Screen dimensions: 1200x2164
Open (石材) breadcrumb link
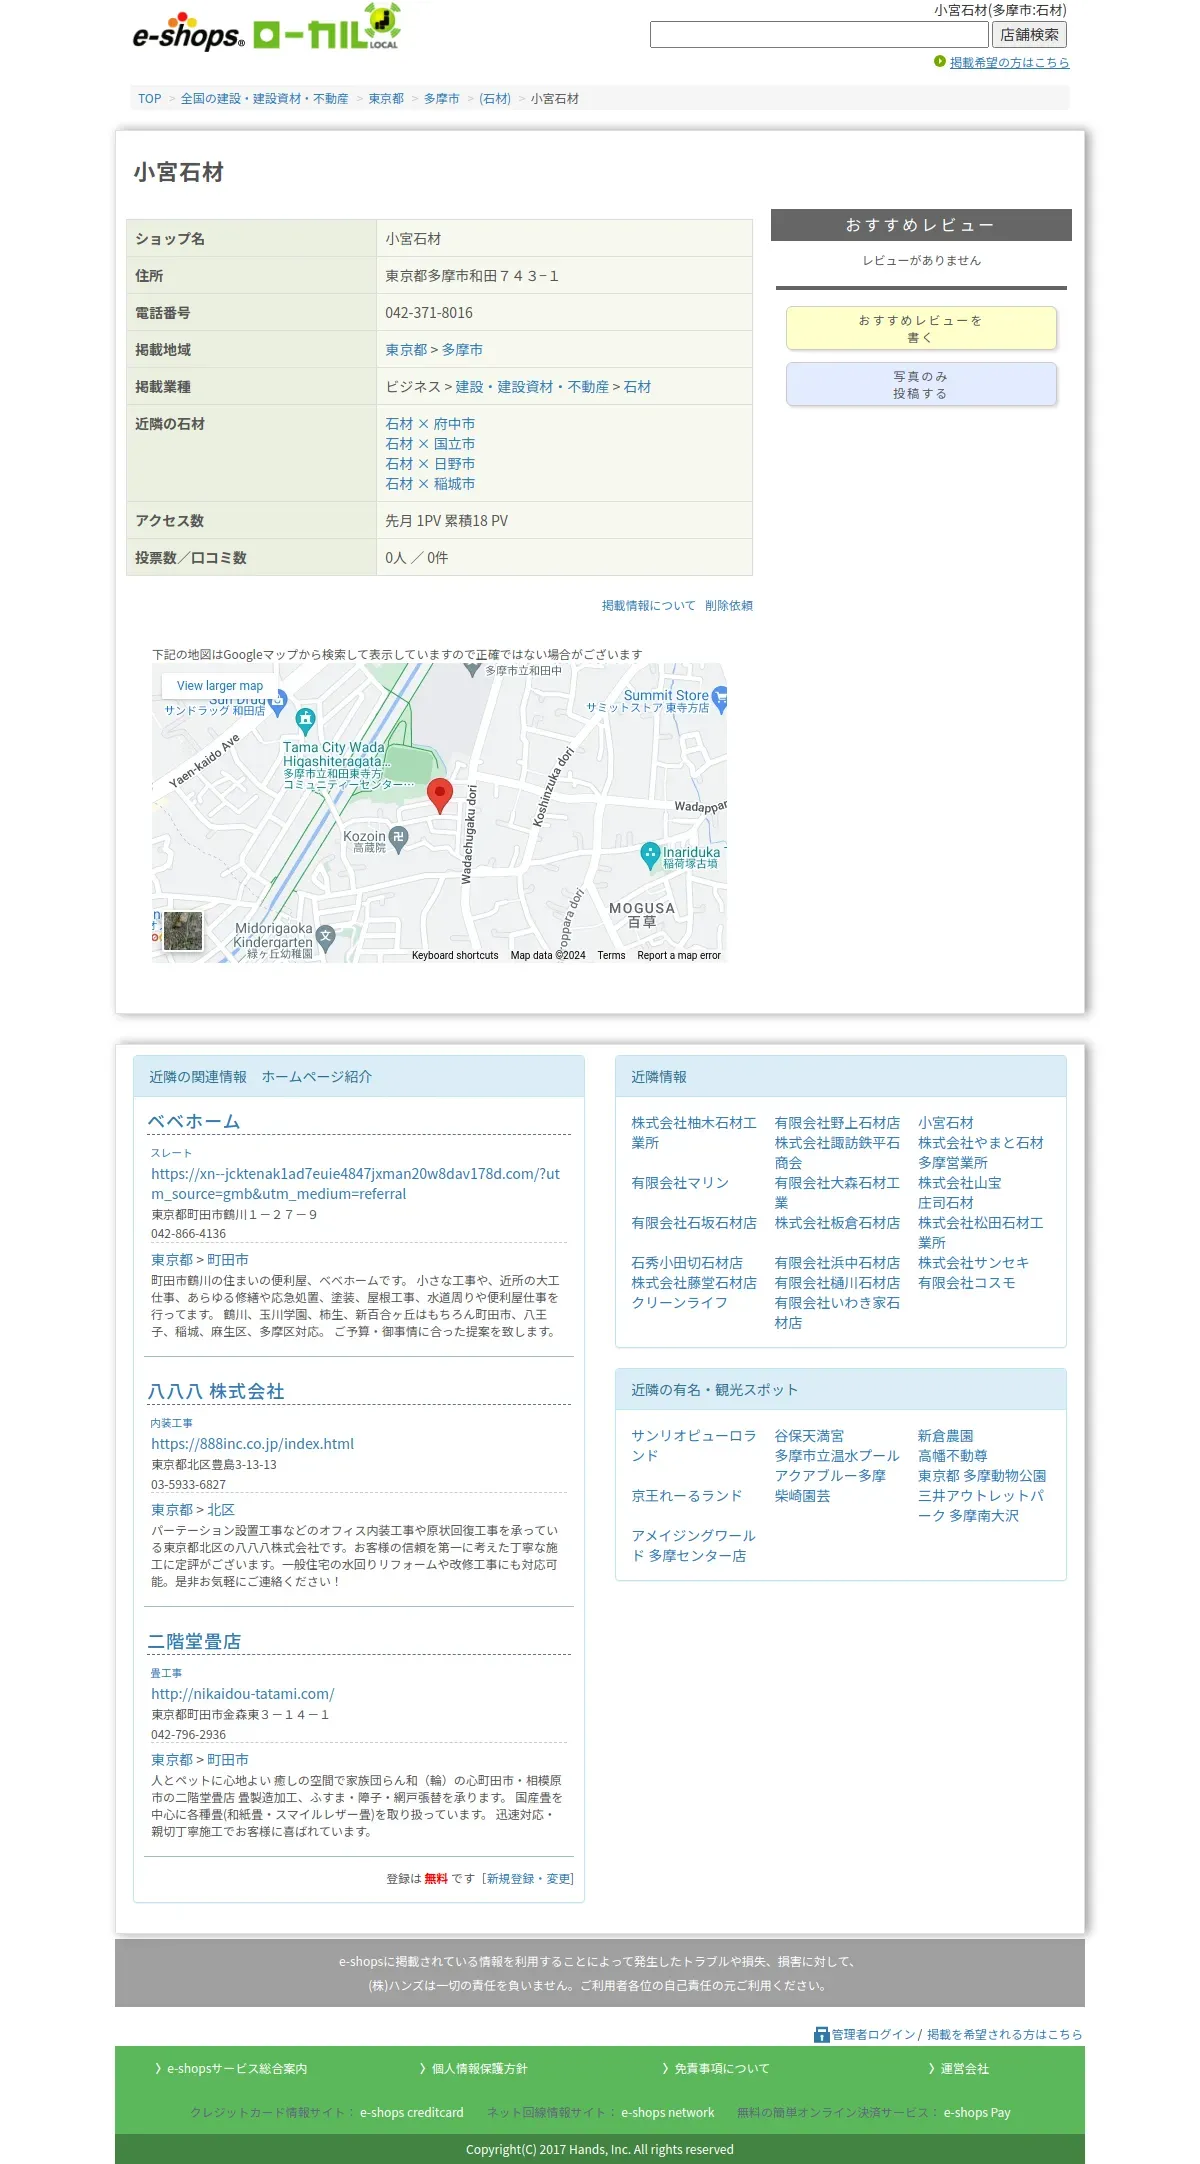[495, 99]
